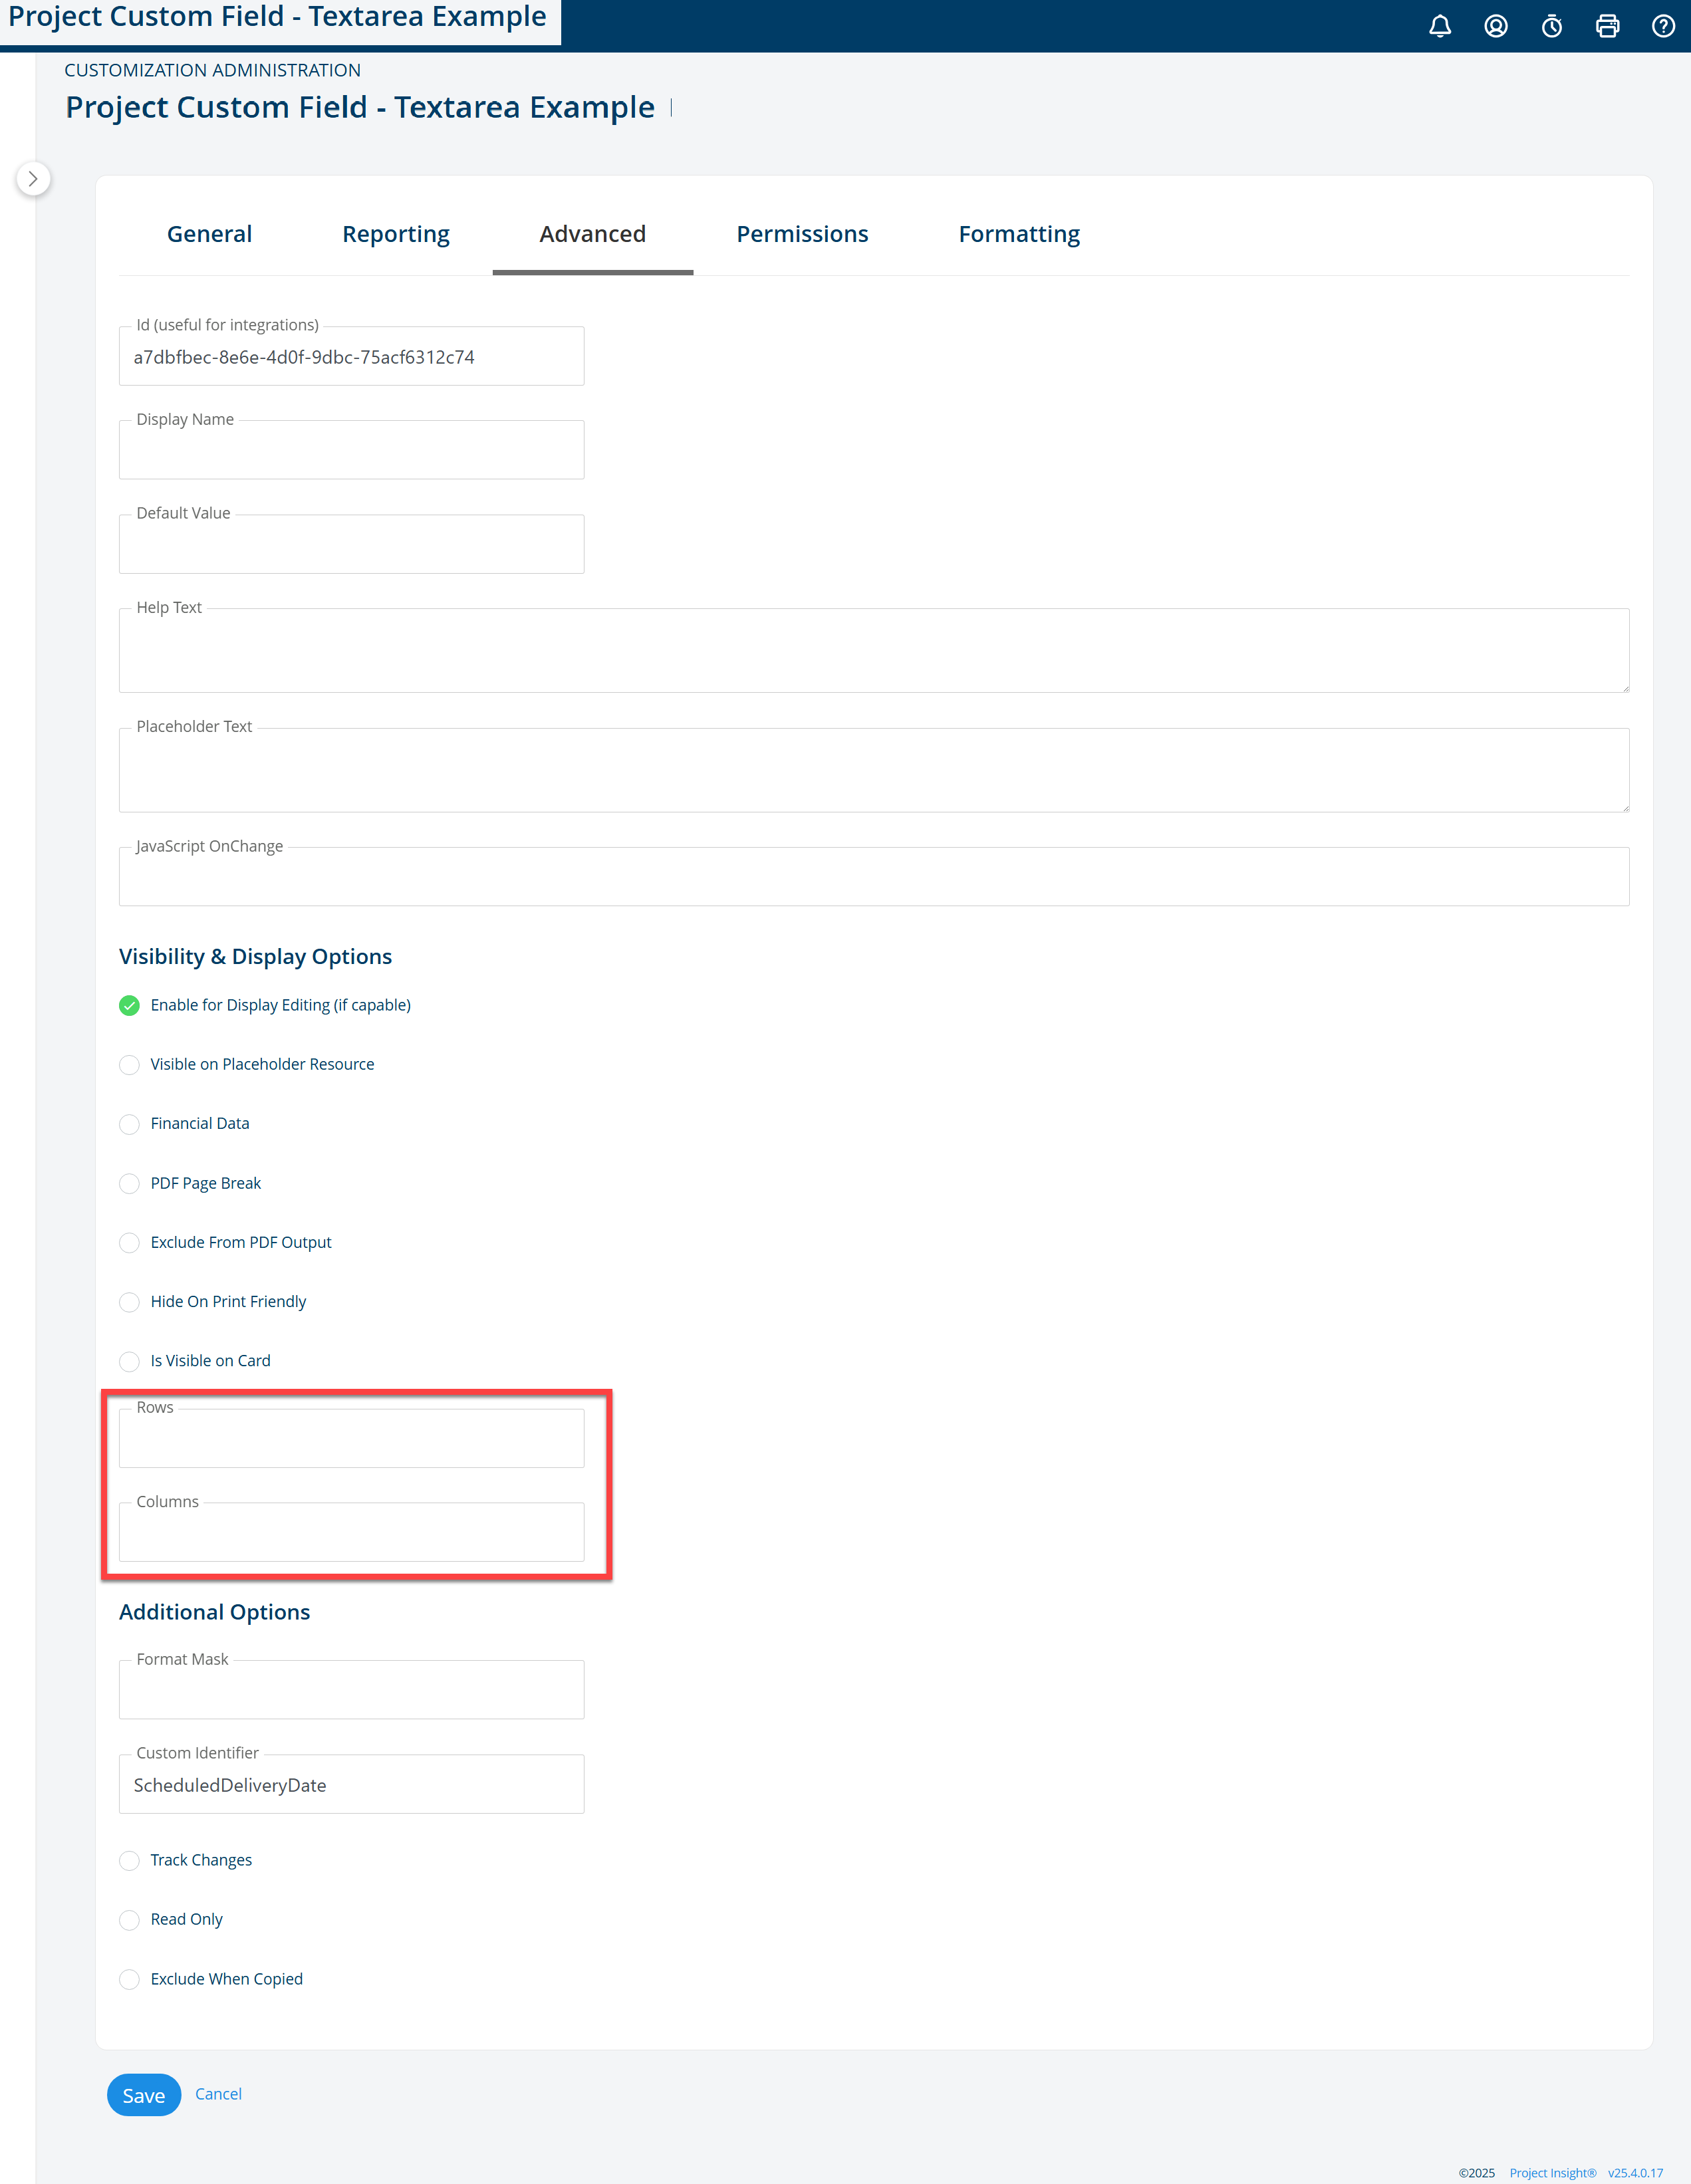Open the notifications bell icon
This screenshot has height=2184, width=1691.
[x=1440, y=26]
